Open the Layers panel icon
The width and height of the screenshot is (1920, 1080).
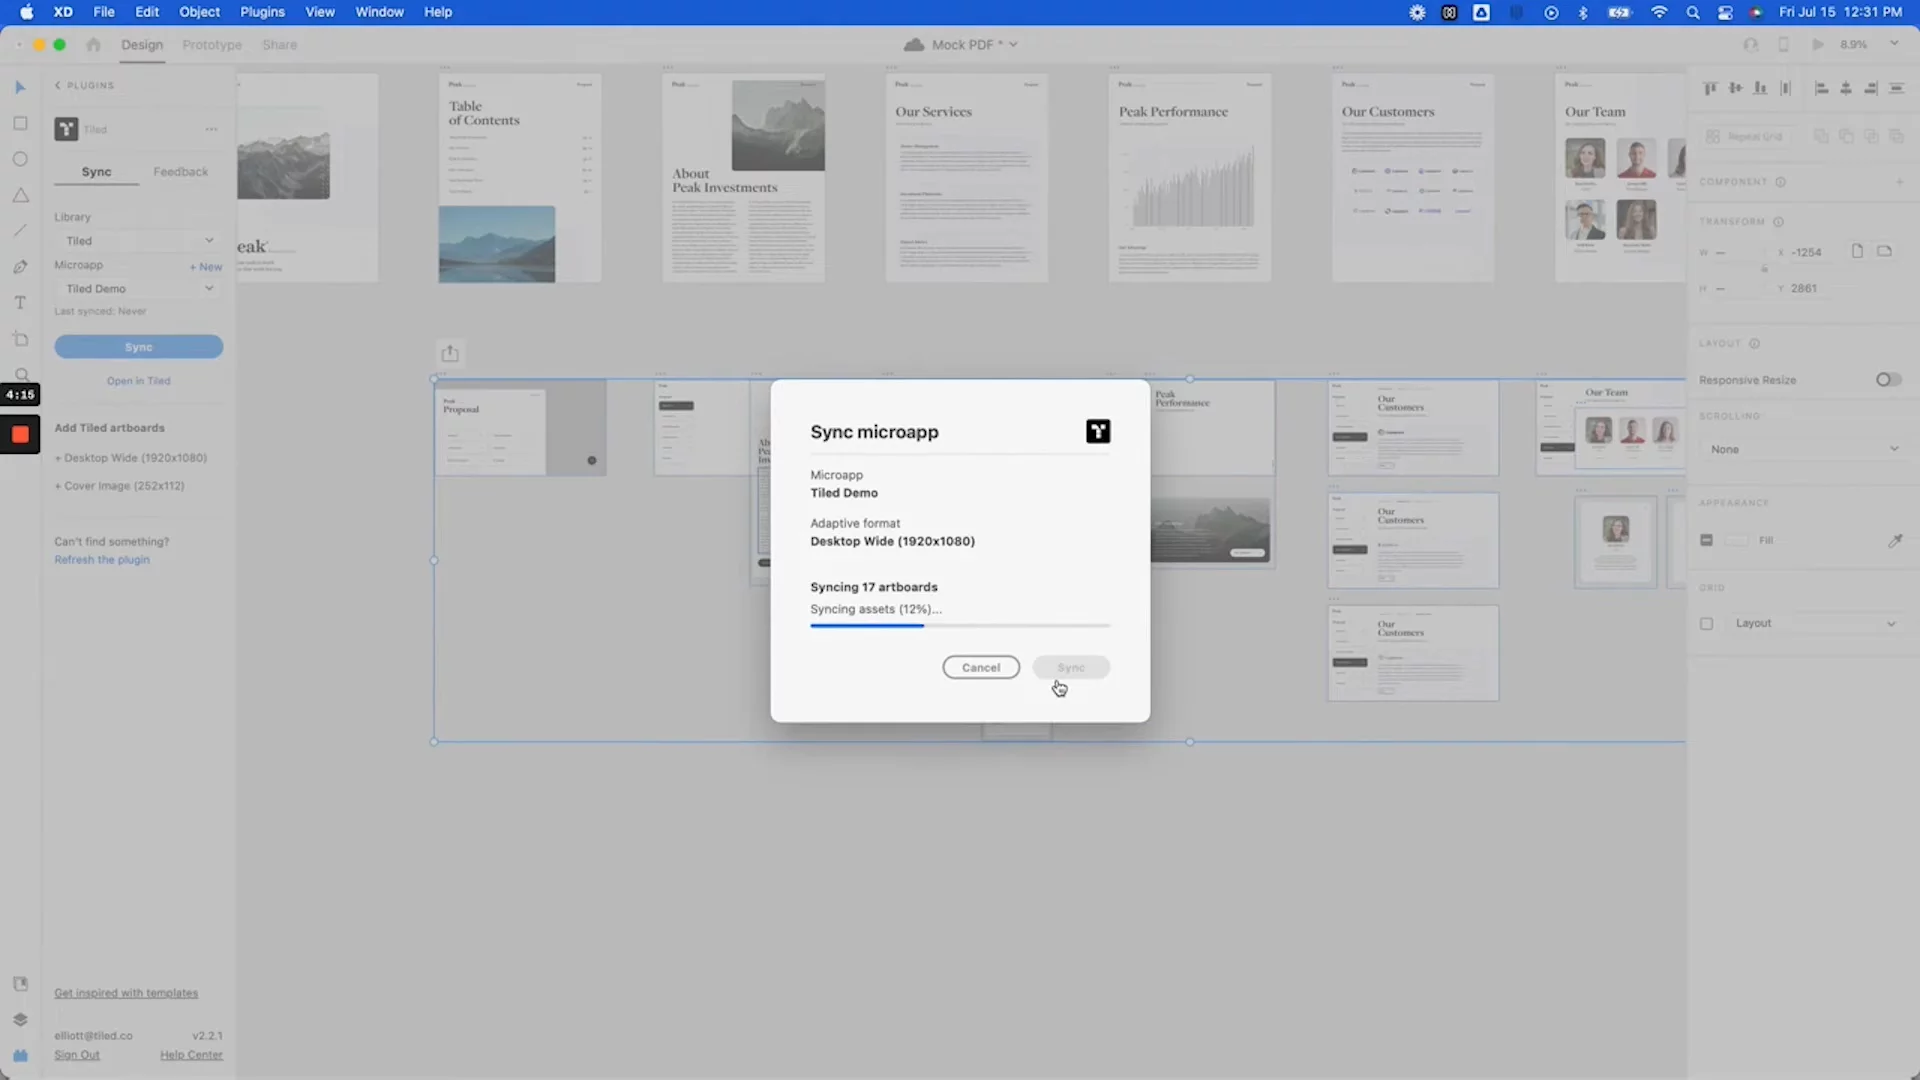click(x=20, y=1020)
